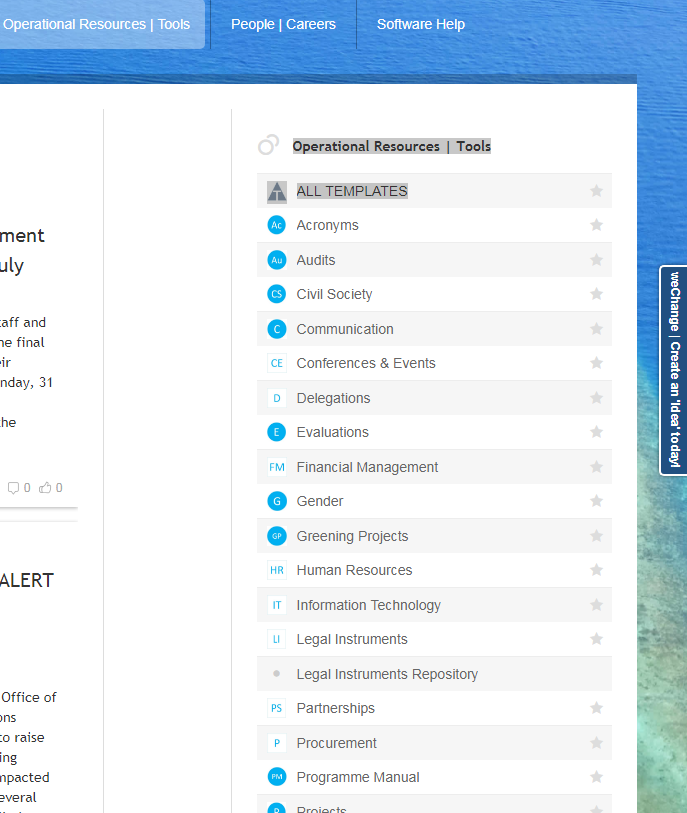Click the Conferences & Events 'CE' icon

click(x=277, y=363)
